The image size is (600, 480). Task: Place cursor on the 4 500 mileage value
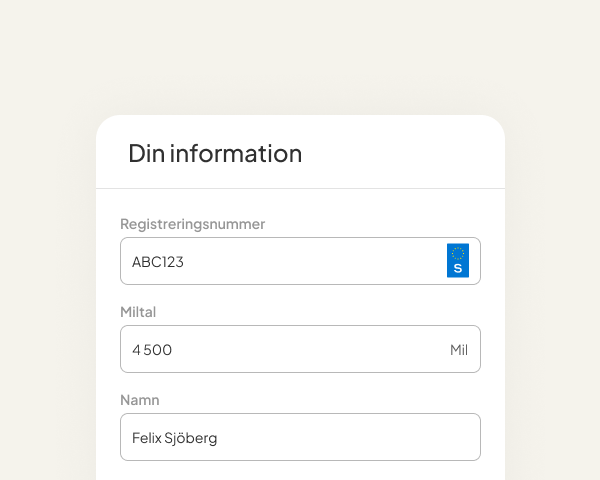click(x=152, y=350)
